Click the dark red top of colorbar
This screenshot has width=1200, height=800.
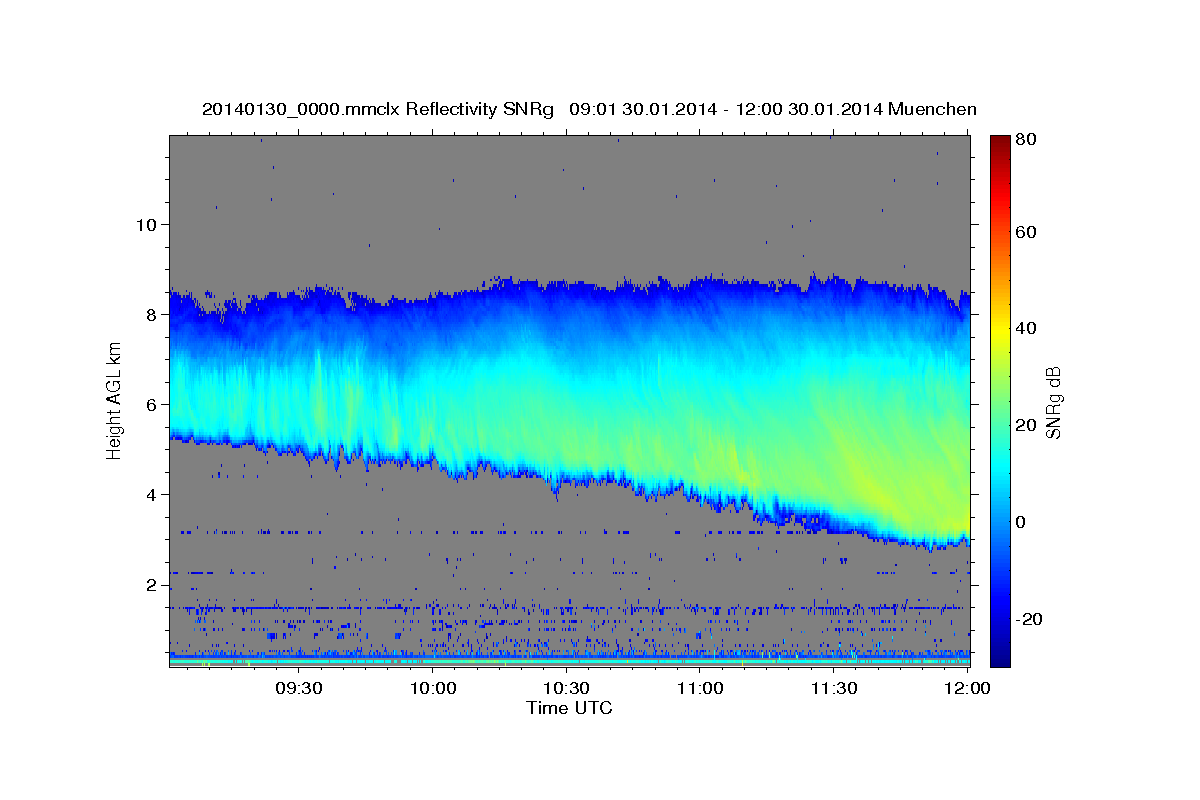999,140
